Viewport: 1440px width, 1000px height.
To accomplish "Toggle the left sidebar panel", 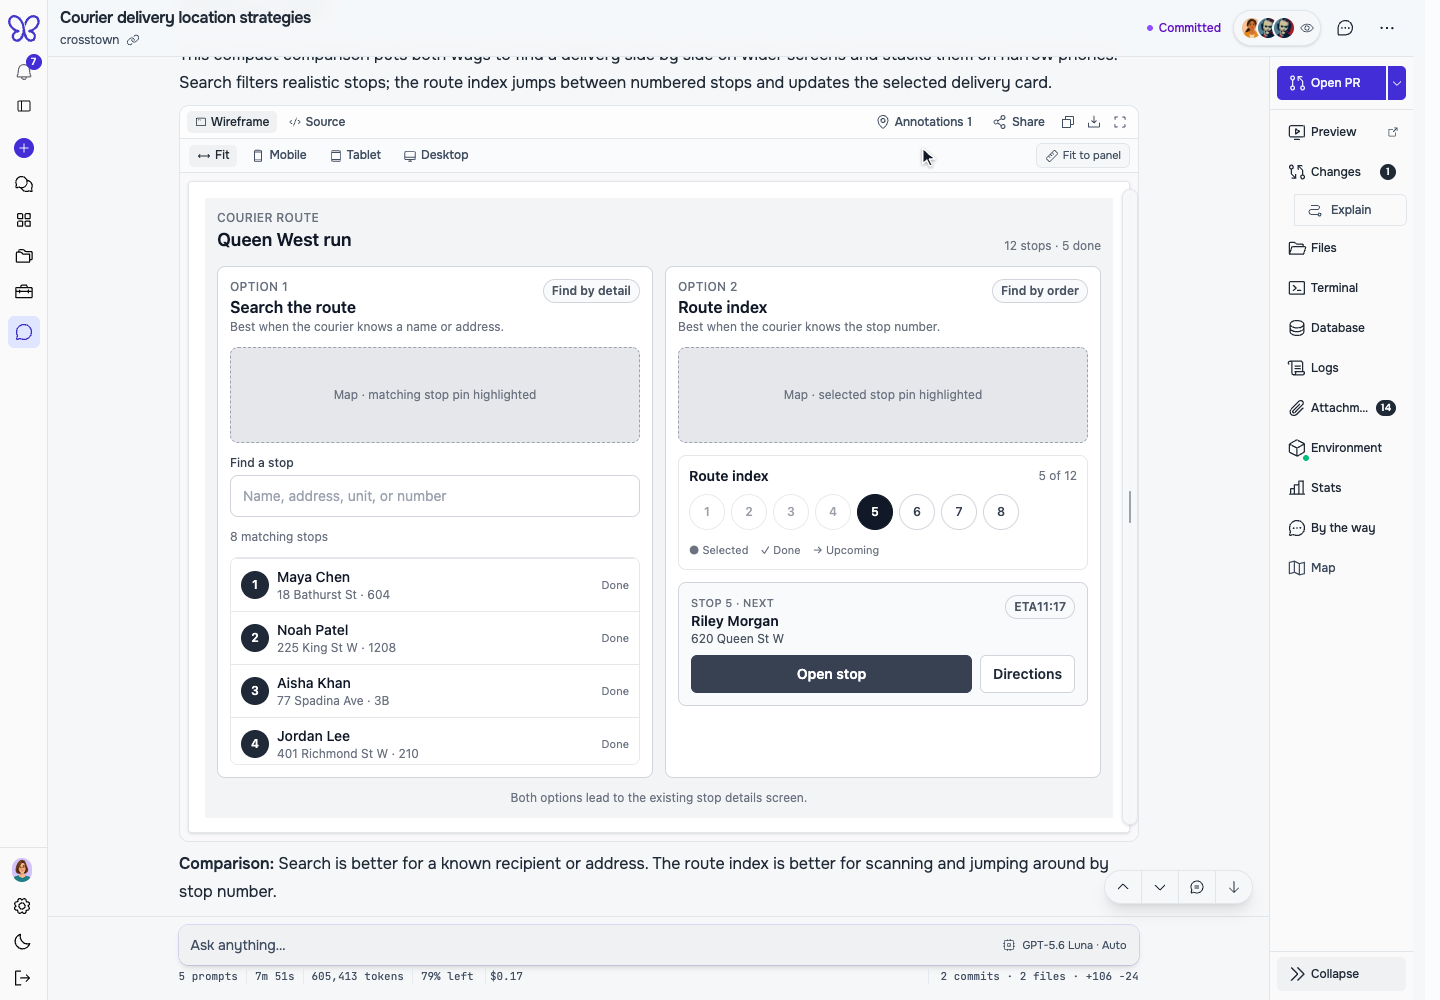I will 24,106.
